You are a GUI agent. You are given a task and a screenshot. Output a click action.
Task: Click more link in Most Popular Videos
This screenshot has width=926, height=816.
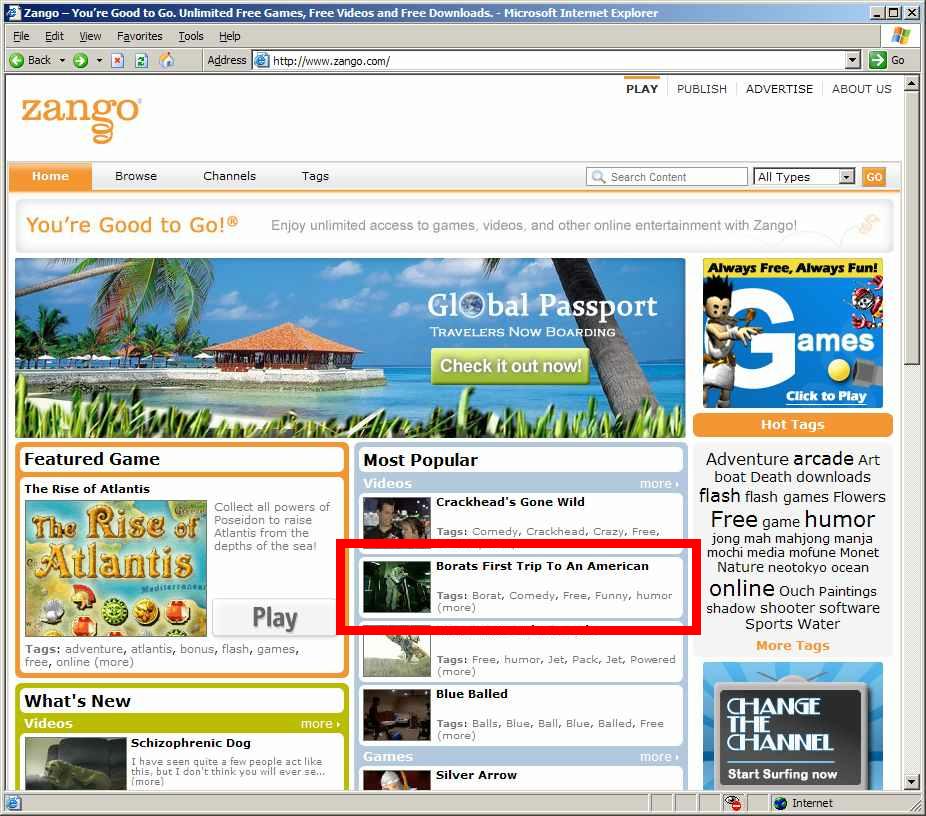coord(659,484)
